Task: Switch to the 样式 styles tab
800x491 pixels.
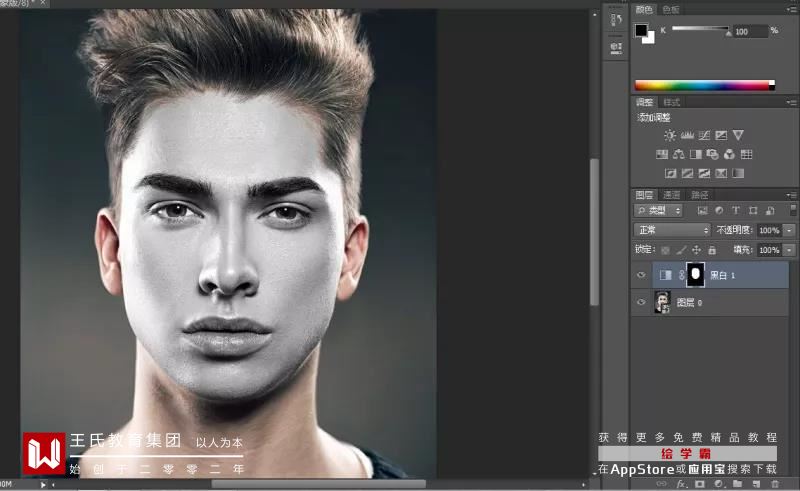Action: pos(671,102)
